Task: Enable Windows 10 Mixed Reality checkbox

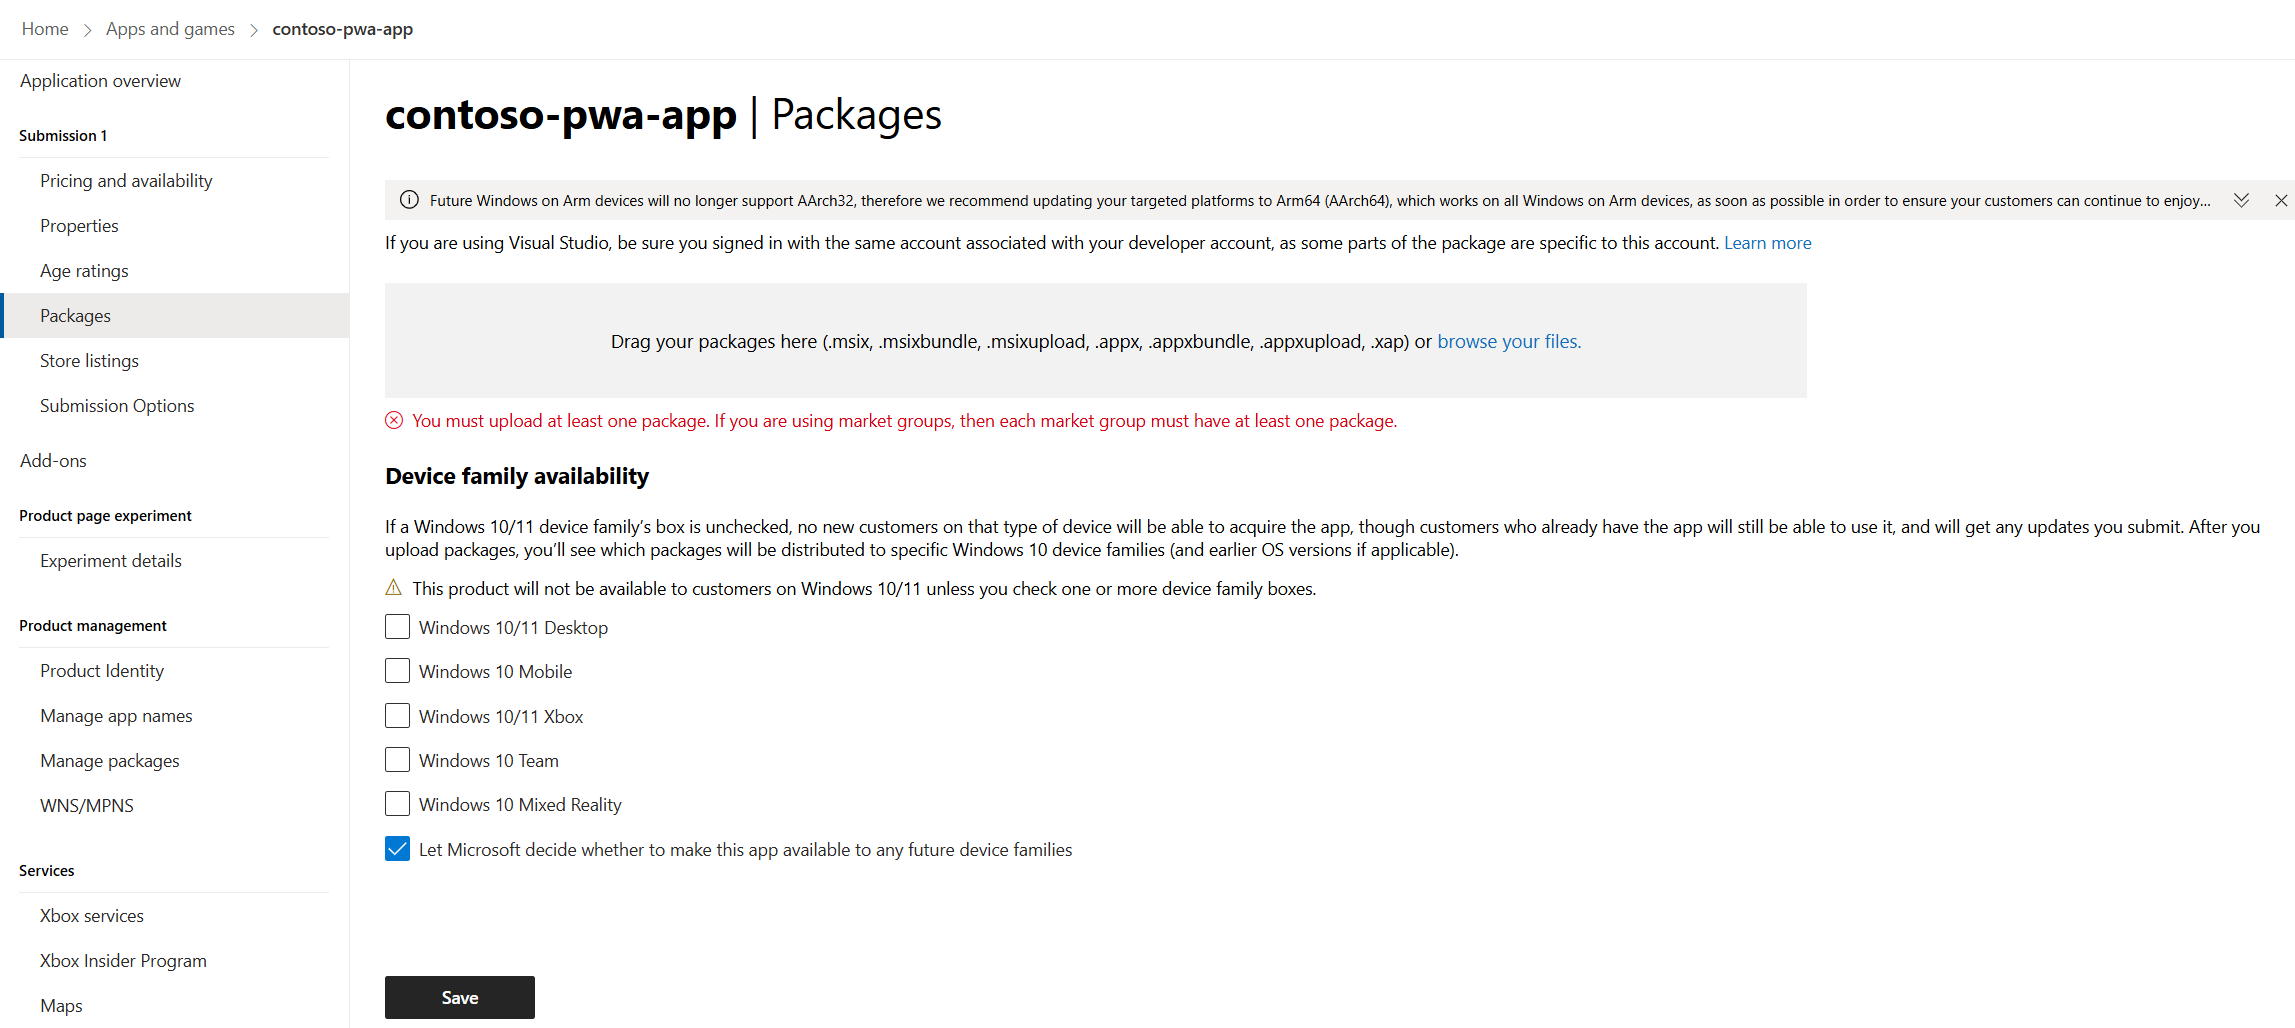Action: pyautogui.click(x=397, y=804)
